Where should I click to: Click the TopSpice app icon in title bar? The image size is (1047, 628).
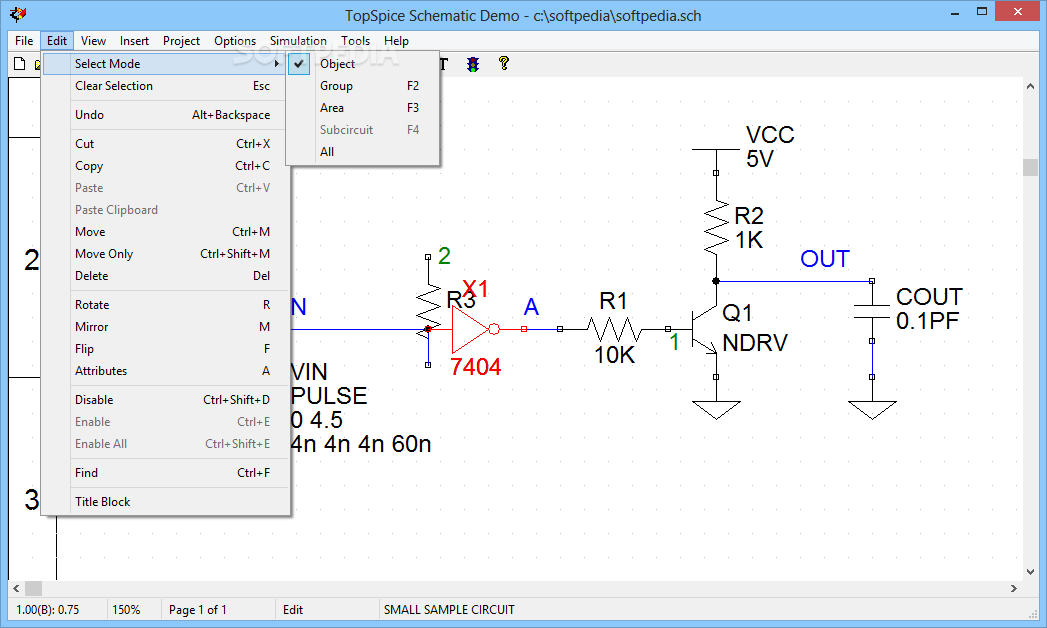[19, 14]
